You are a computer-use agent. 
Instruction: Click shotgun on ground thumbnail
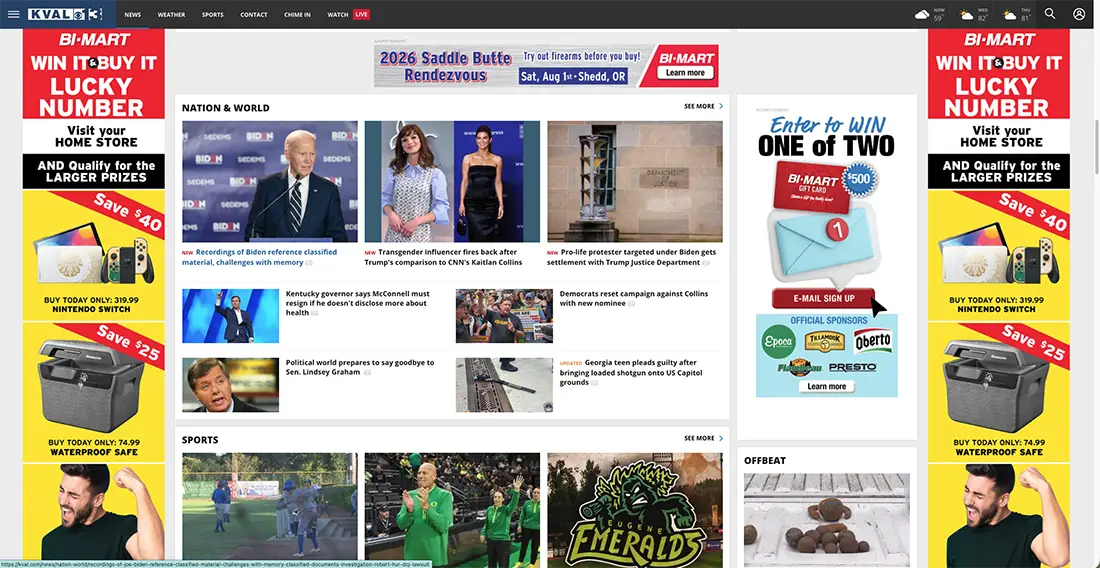(504, 385)
